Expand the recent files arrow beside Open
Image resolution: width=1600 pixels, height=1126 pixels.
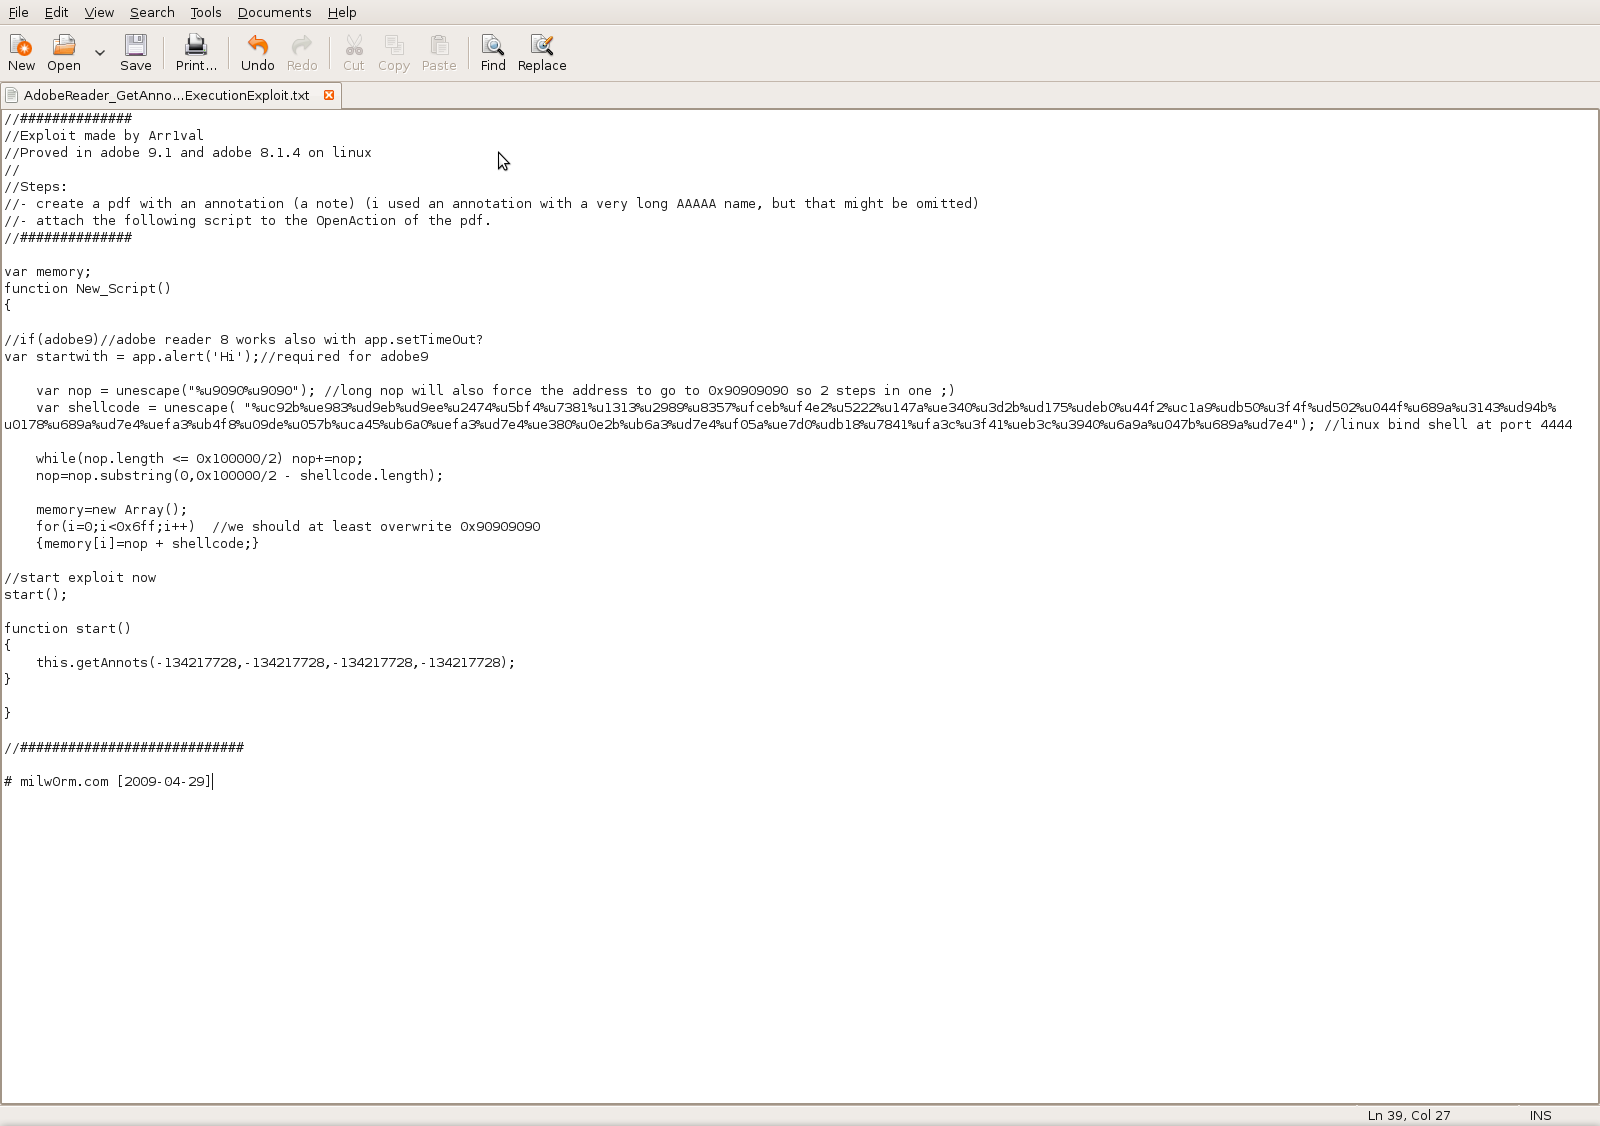(99, 53)
